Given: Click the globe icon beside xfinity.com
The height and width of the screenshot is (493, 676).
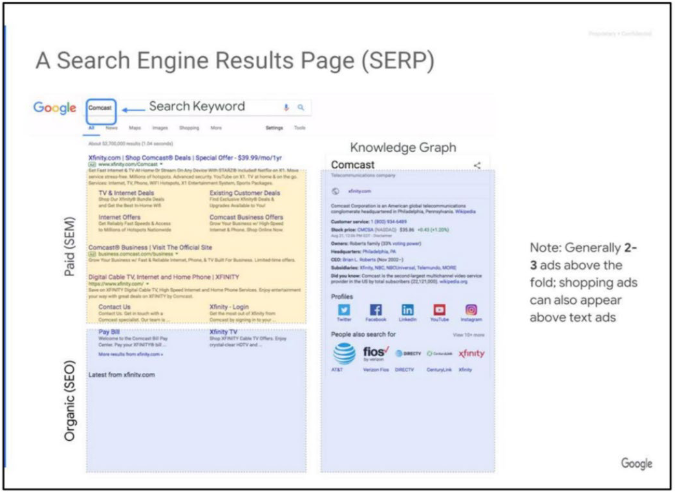Looking at the screenshot, I should click(x=335, y=191).
